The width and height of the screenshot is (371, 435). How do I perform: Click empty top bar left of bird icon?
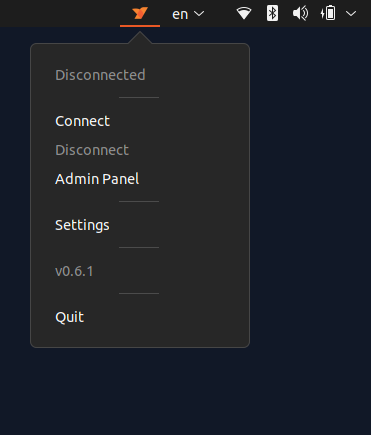coord(60,13)
